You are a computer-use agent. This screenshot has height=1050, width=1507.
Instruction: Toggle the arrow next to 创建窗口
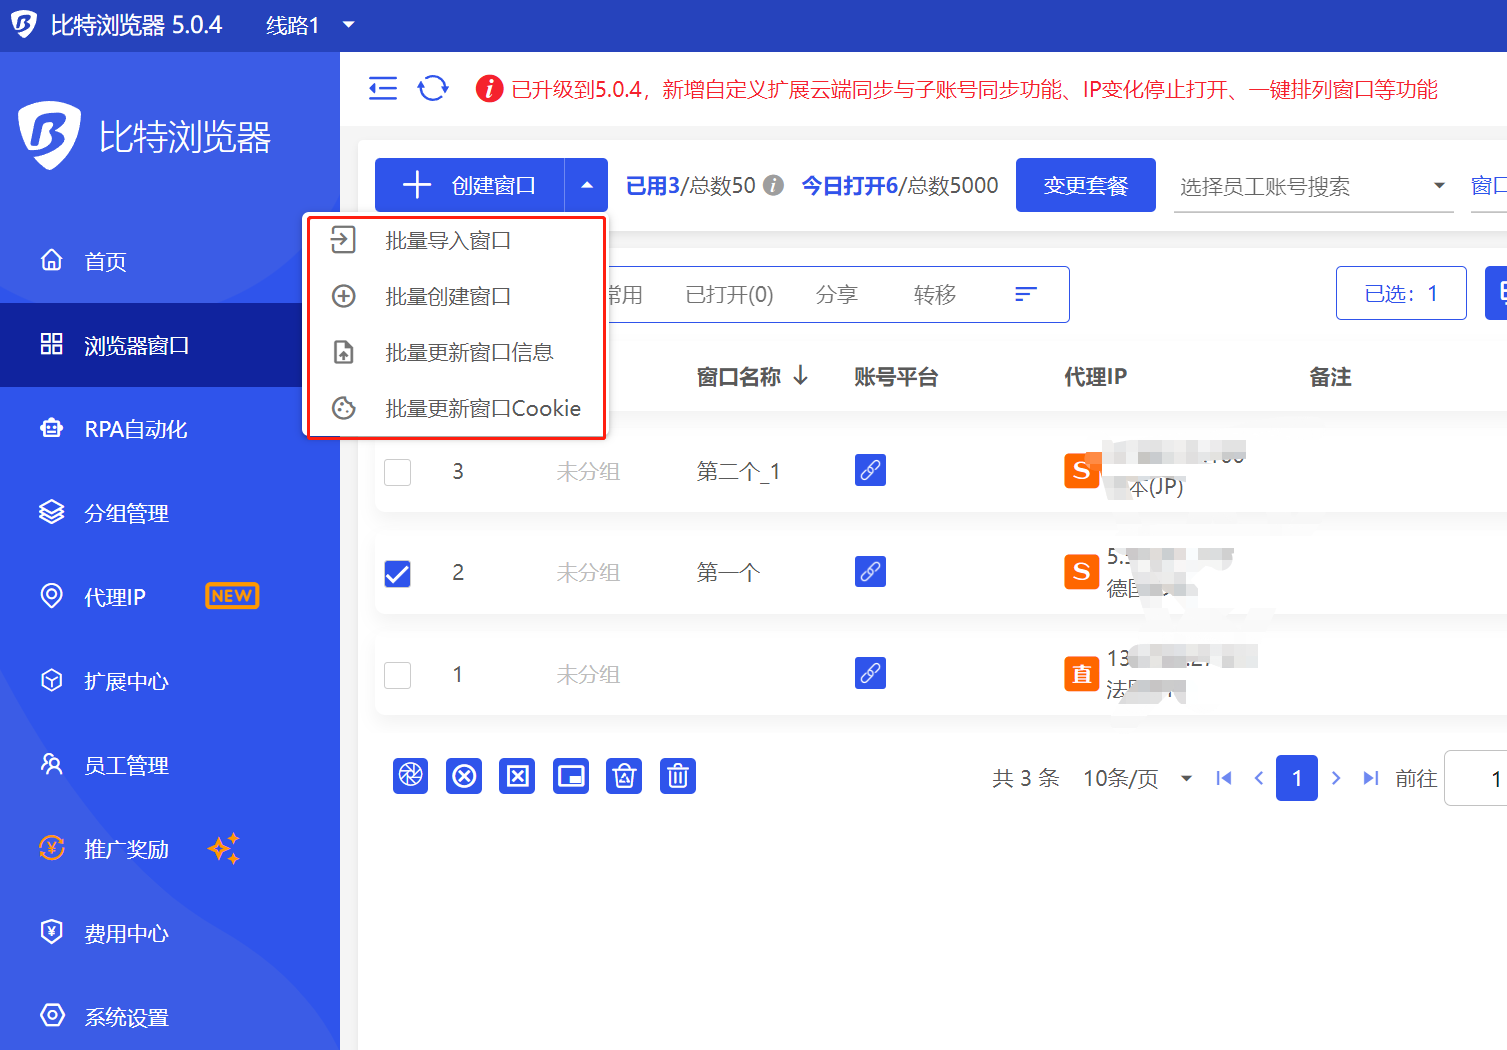tap(587, 185)
